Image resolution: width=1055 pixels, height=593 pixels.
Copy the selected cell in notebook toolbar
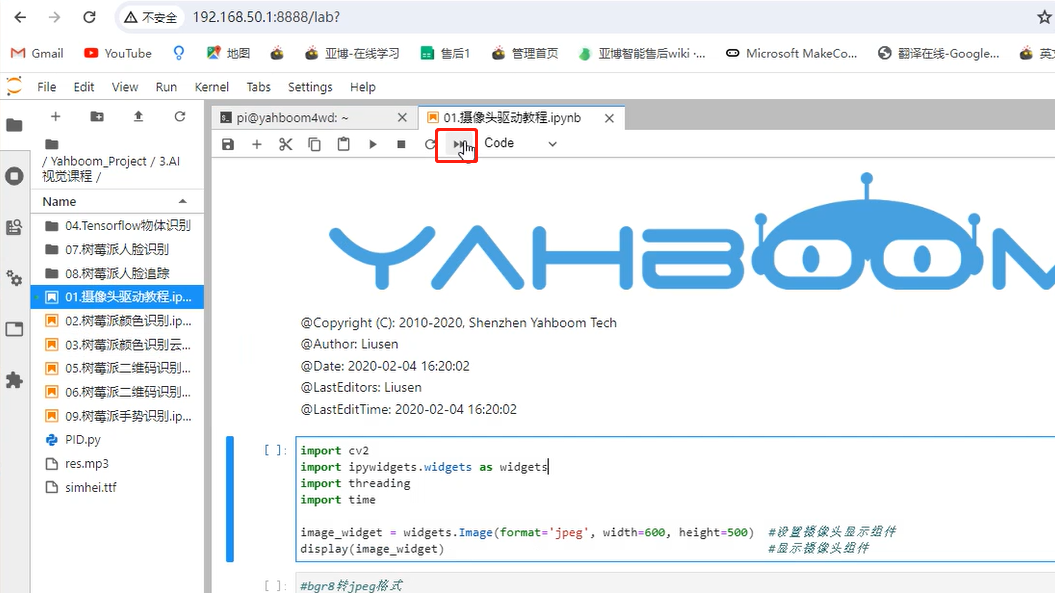tap(314, 144)
